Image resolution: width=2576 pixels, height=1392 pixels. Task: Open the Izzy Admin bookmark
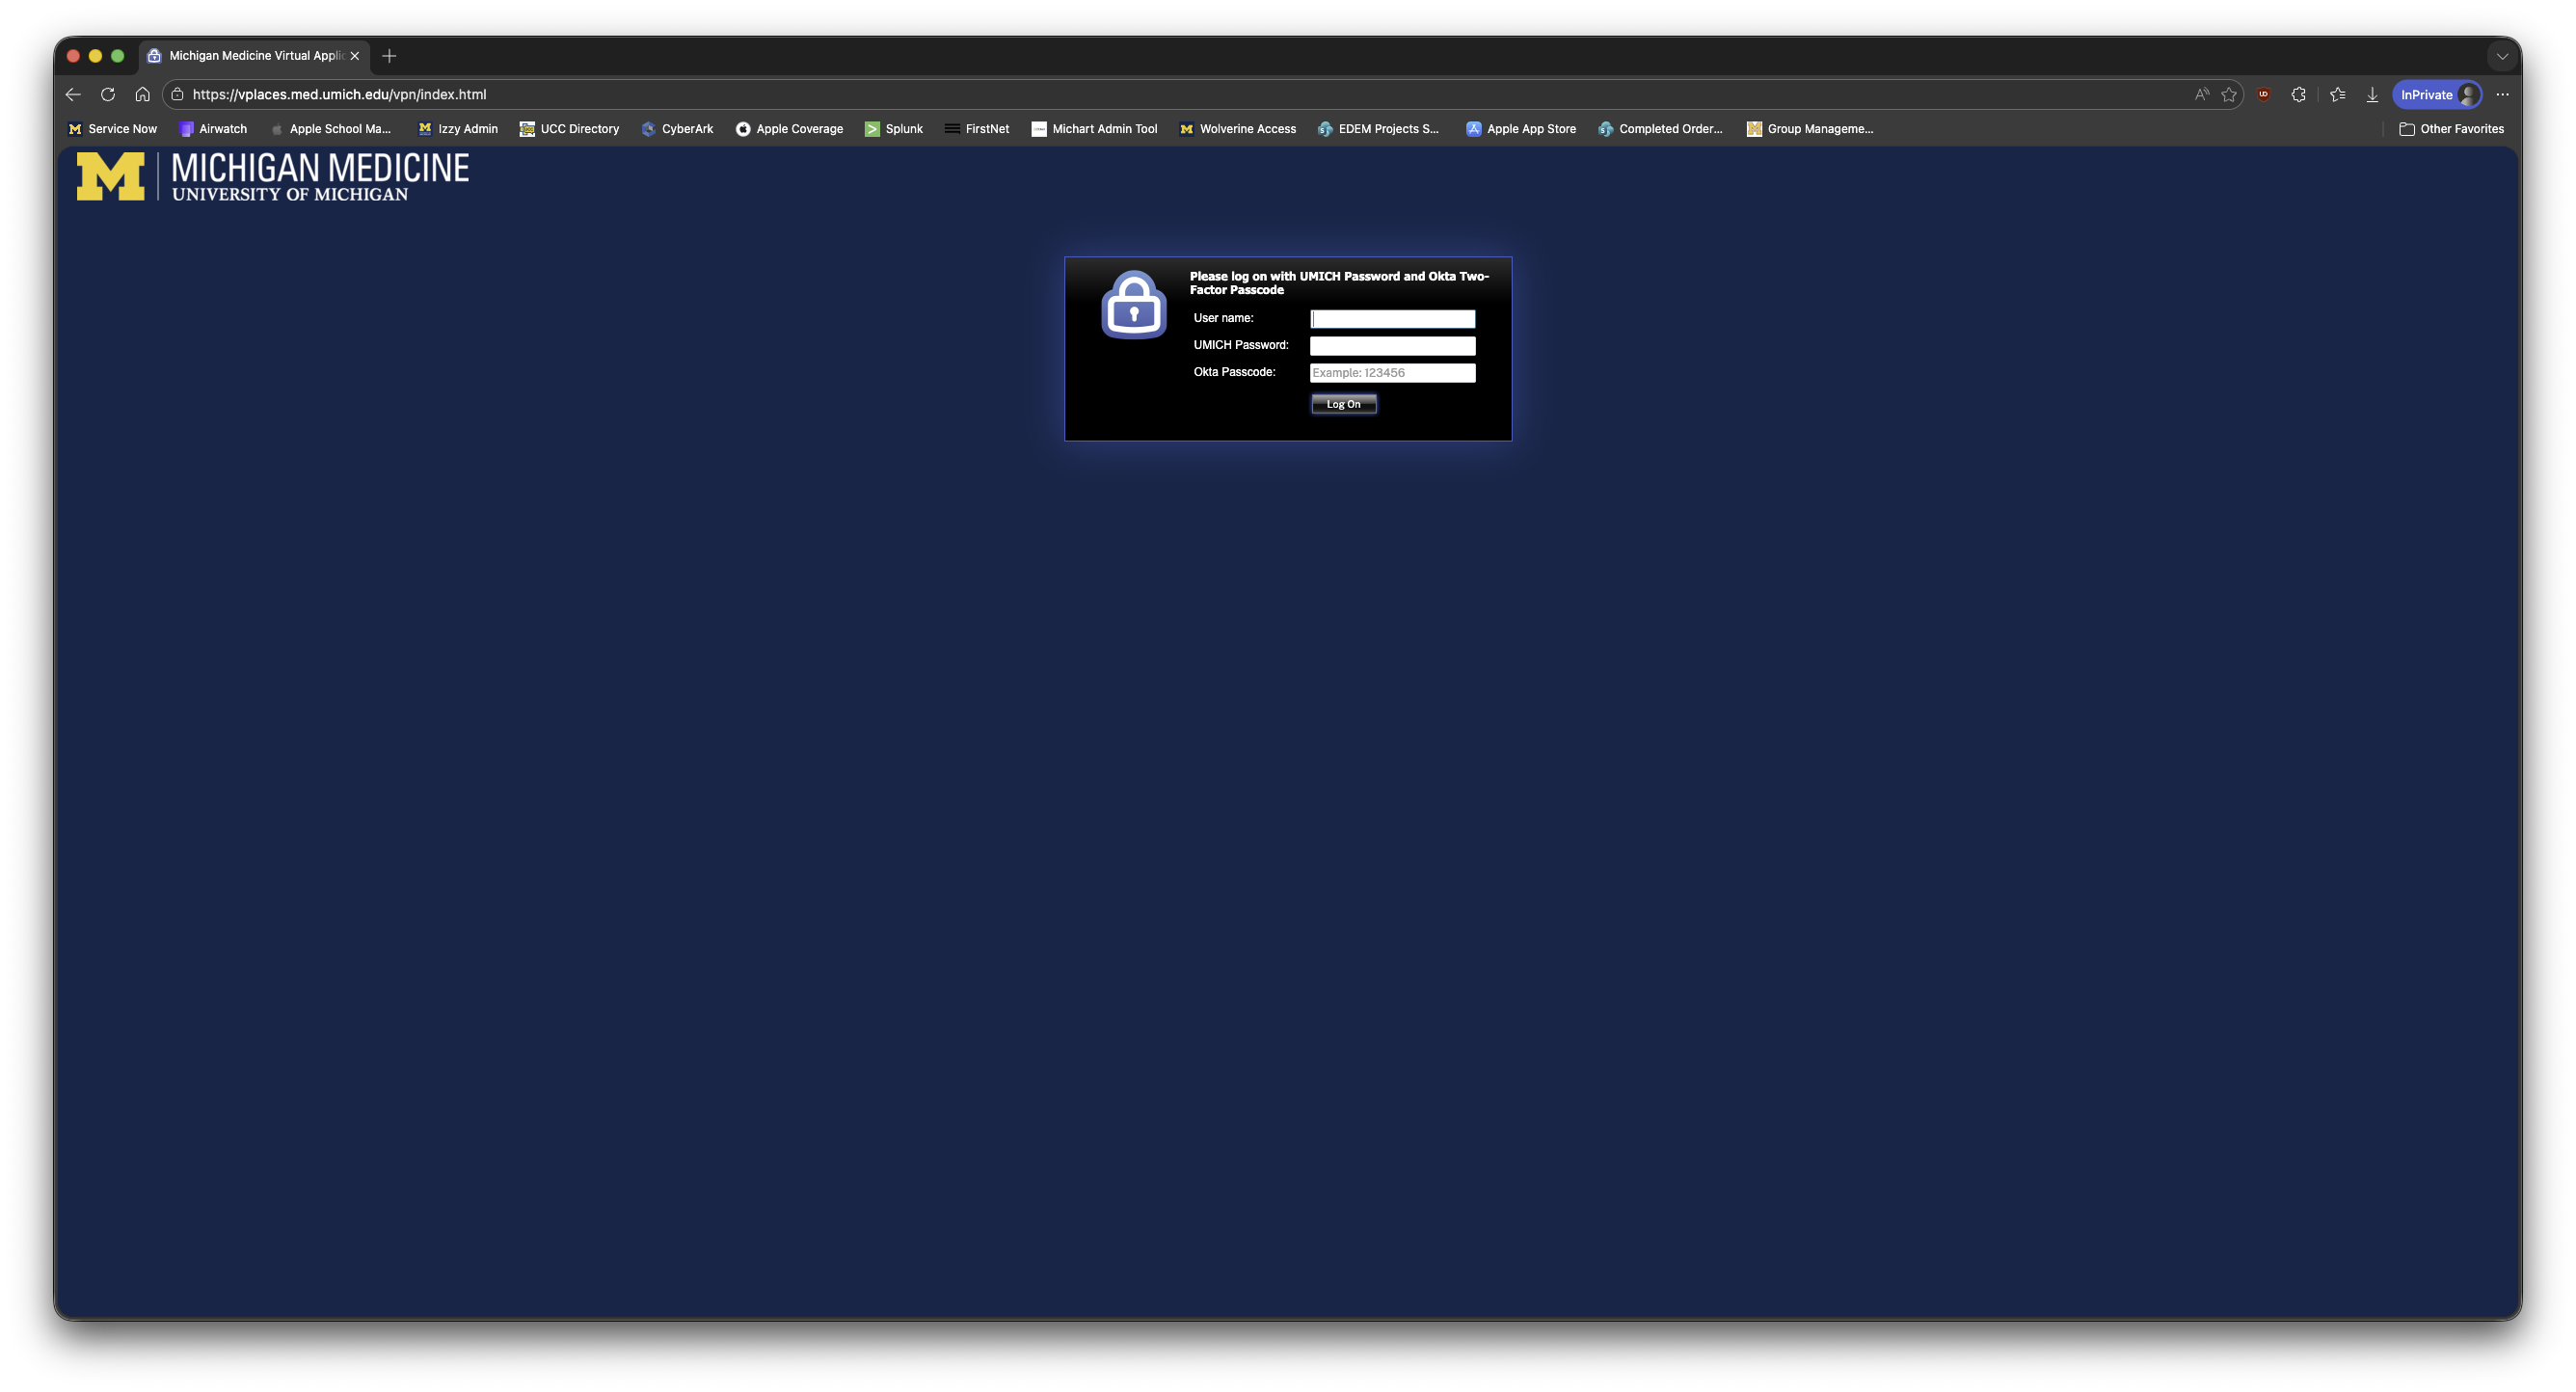point(458,129)
